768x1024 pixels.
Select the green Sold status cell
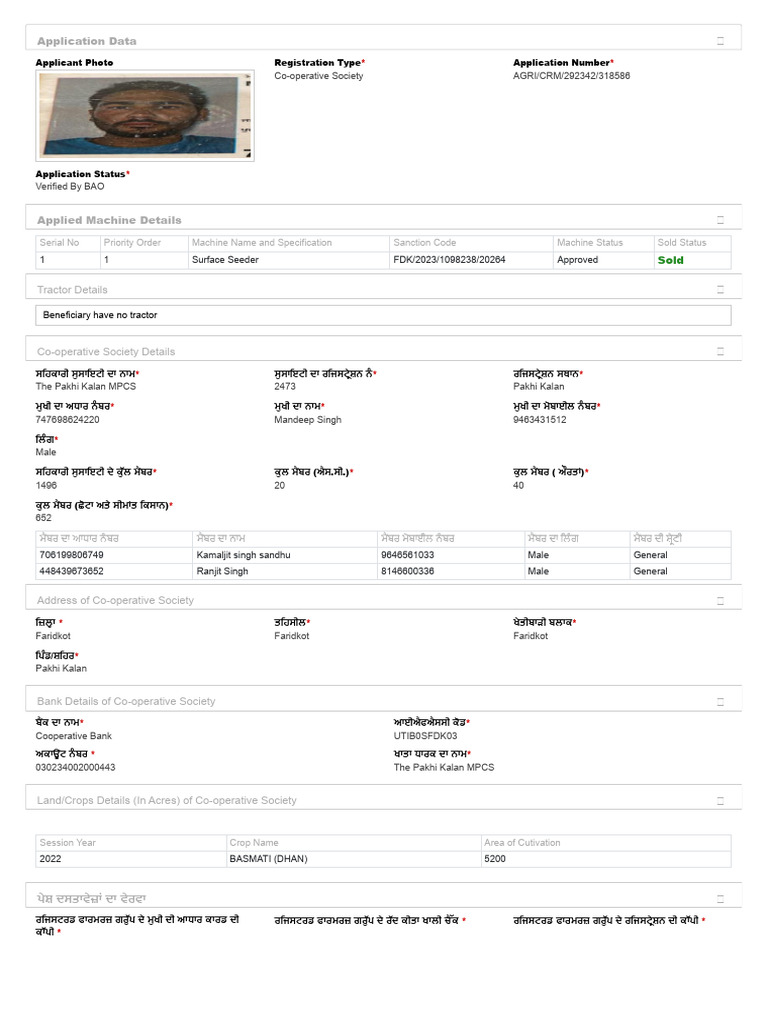point(692,260)
